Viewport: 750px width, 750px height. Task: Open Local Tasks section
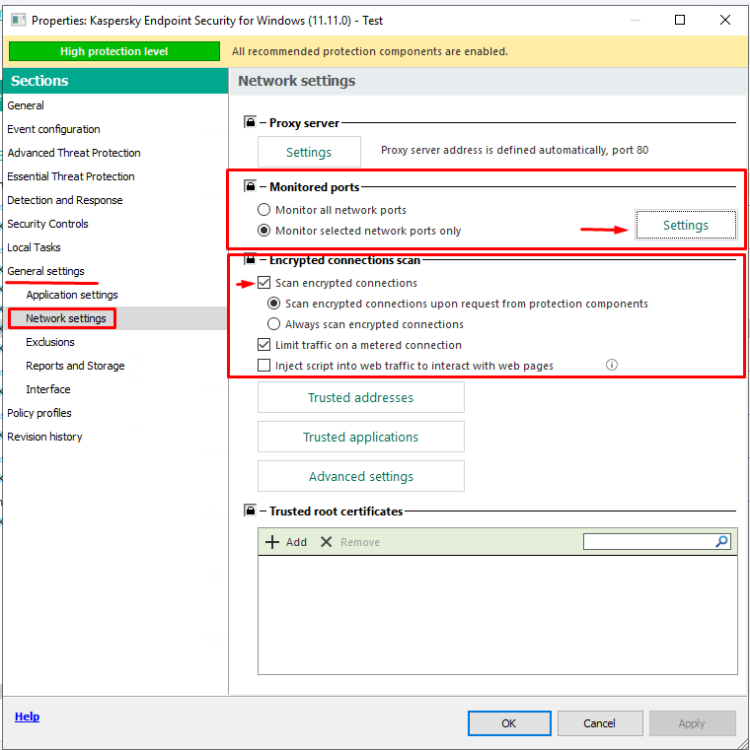tap(33, 247)
